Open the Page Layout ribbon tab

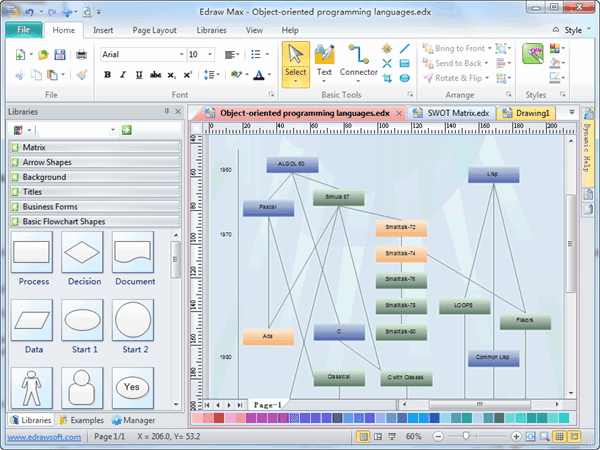[x=154, y=30]
